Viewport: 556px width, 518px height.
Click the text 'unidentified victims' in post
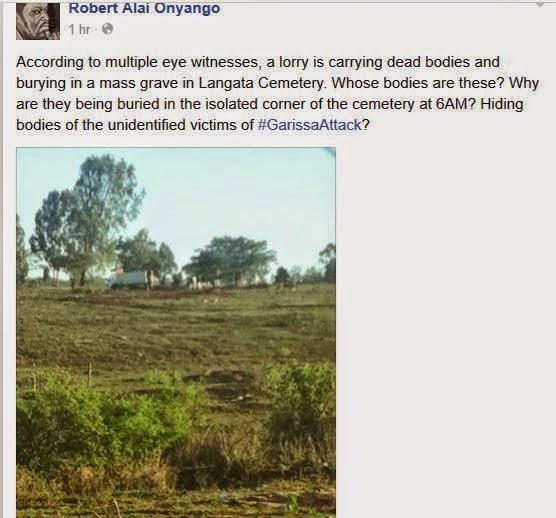click(173, 125)
